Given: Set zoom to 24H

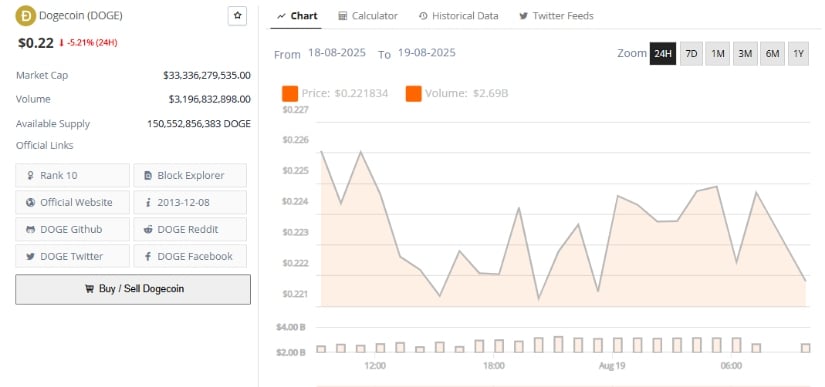Looking at the screenshot, I should click(663, 54).
